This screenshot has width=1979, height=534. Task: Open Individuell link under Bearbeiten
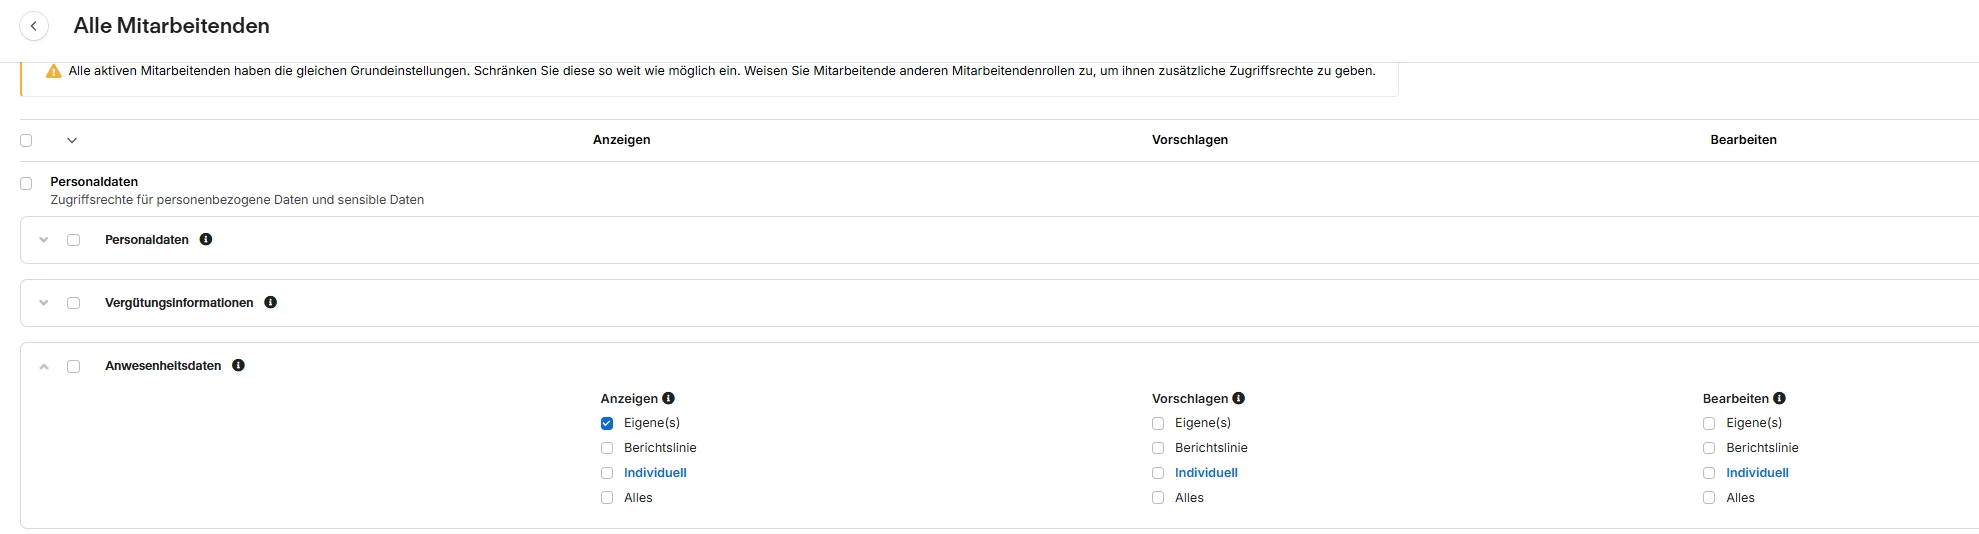coord(1757,473)
